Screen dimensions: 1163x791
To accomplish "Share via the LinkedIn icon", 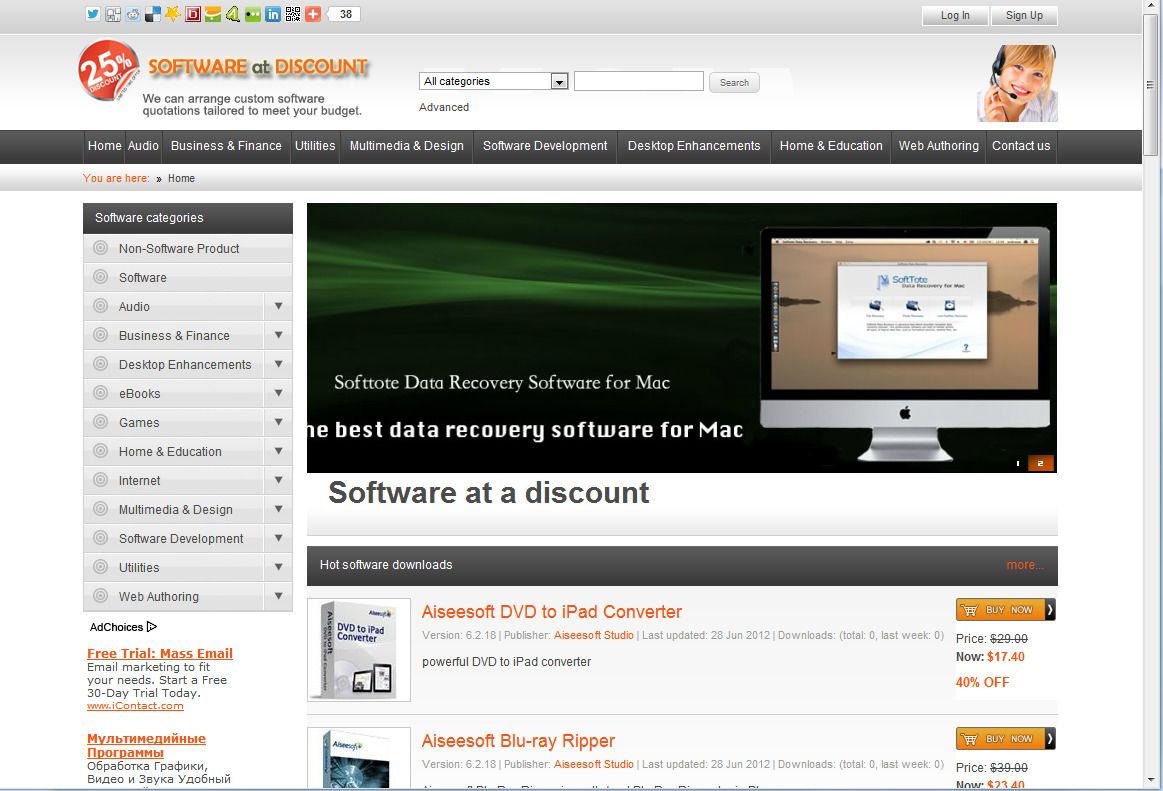I will click(x=271, y=14).
